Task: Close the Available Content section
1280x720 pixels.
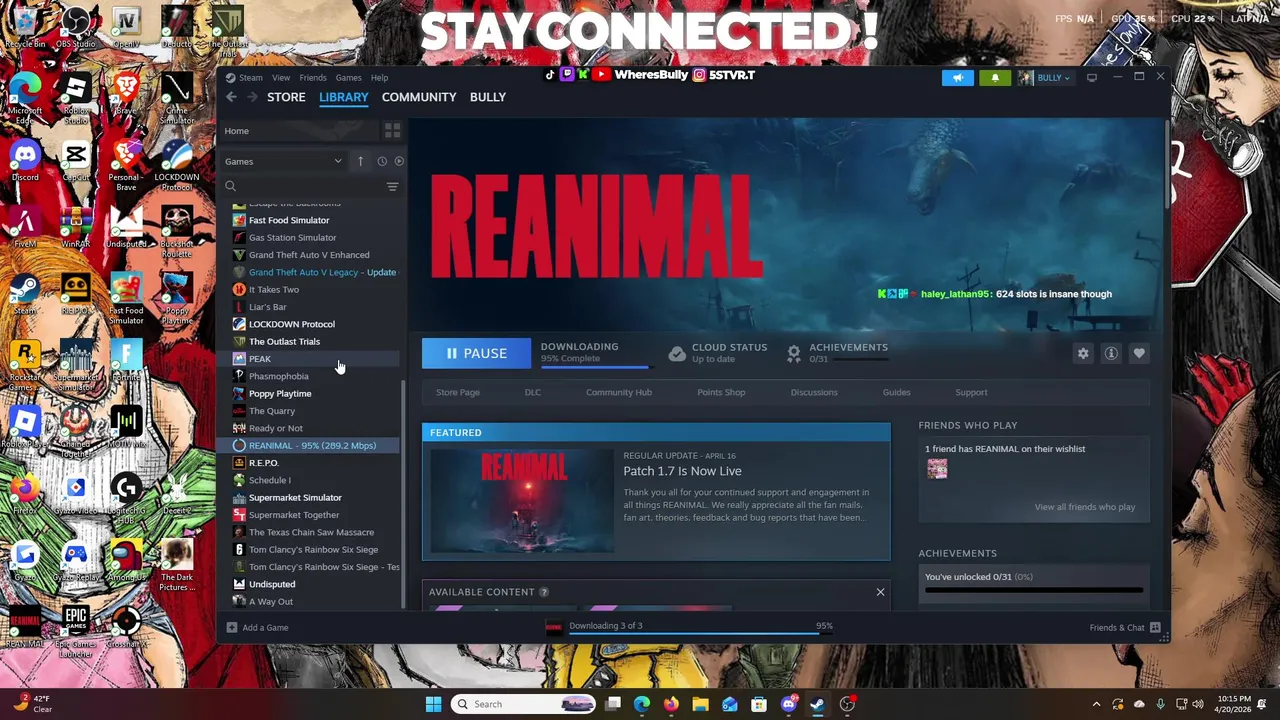Action: (880, 592)
